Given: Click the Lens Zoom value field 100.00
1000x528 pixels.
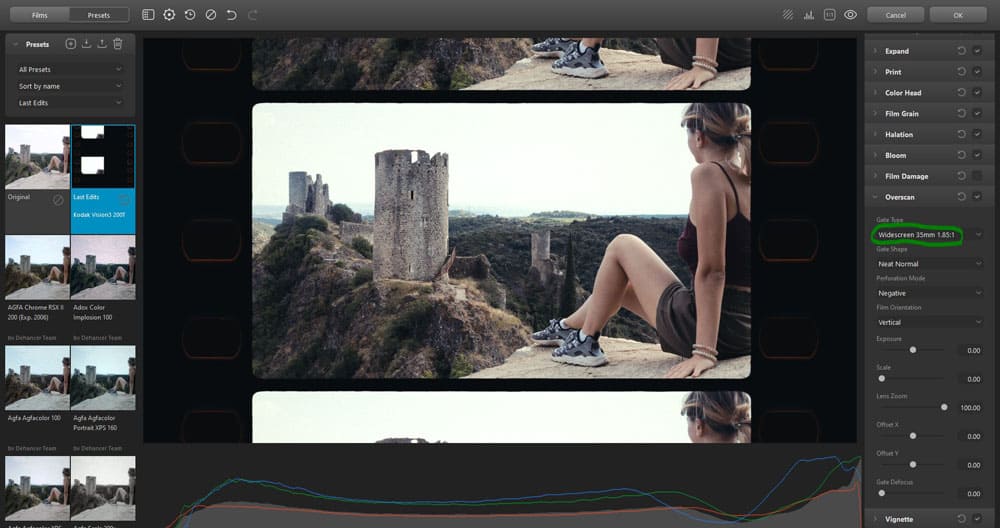Looking at the screenshot, I should click(970, 407).
